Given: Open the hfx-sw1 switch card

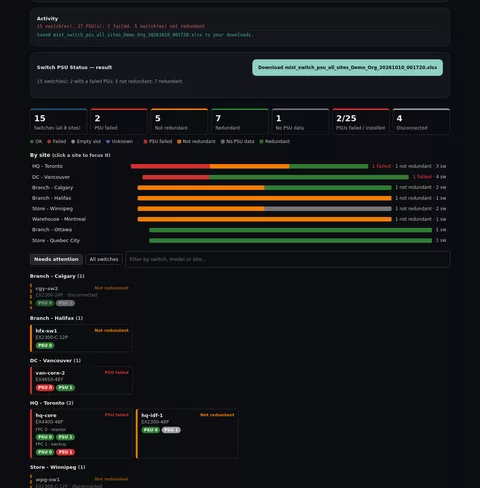Looking at the screenshot, I should coord(81,338).
